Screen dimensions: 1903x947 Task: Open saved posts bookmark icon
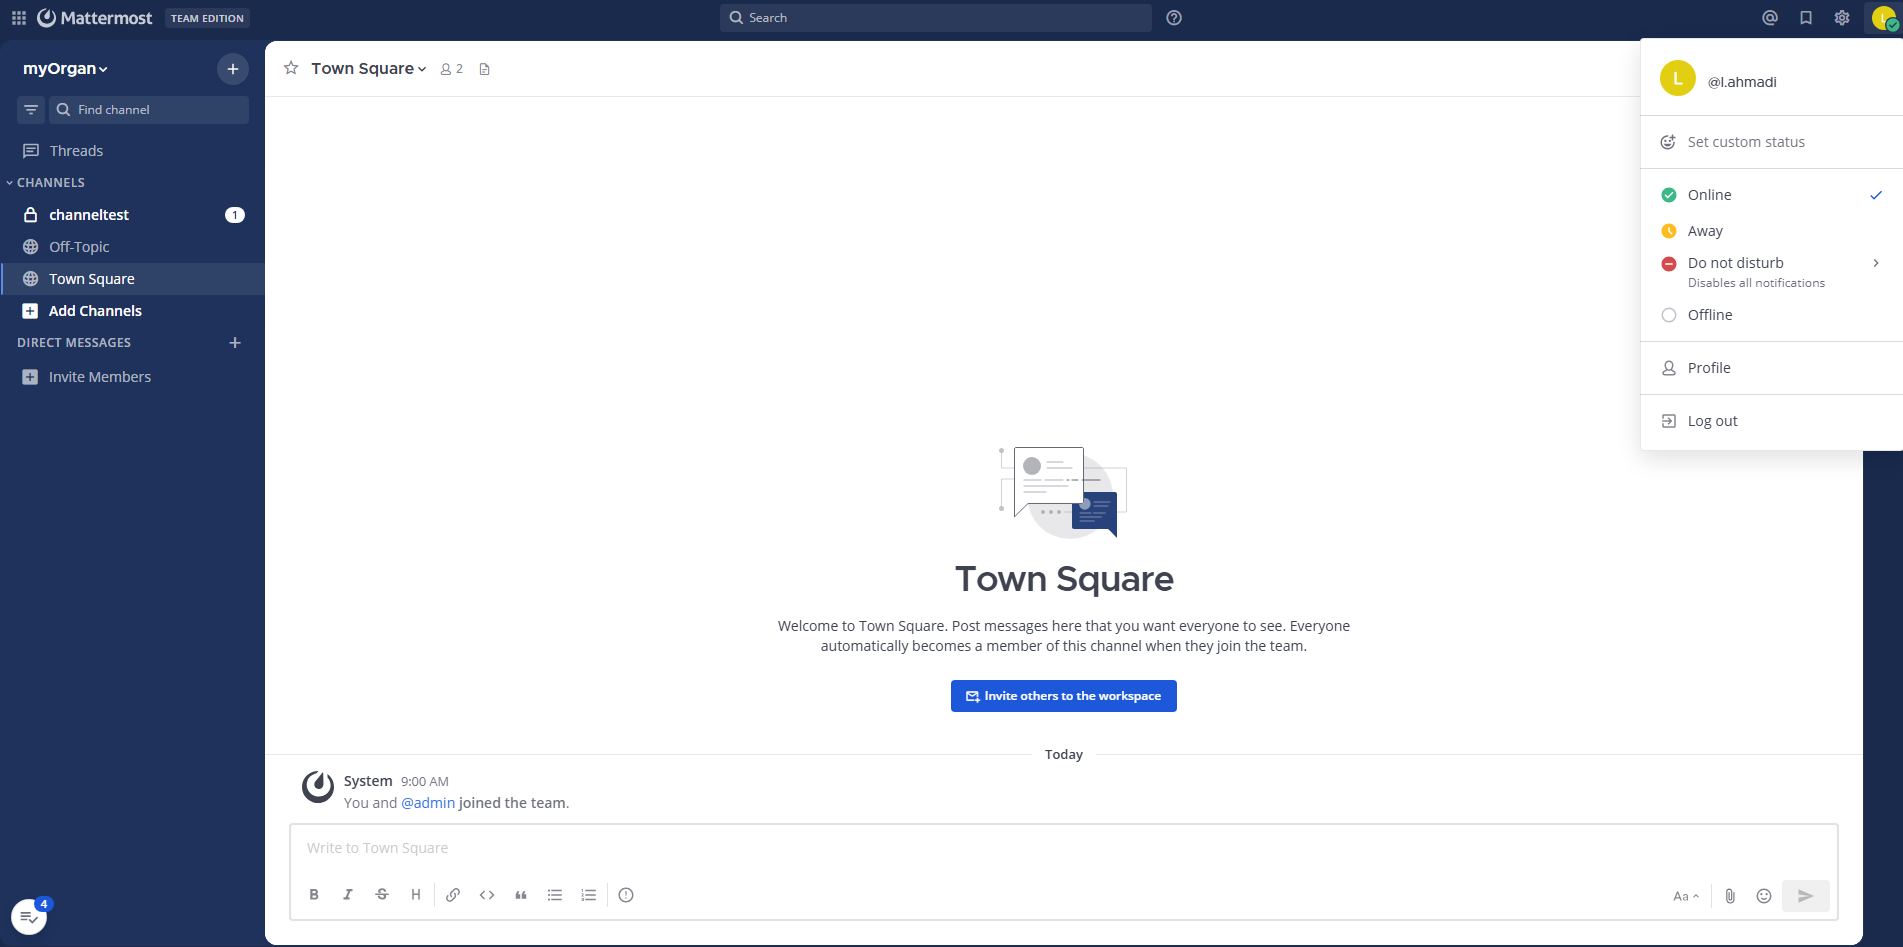(x=1806, y=18)
